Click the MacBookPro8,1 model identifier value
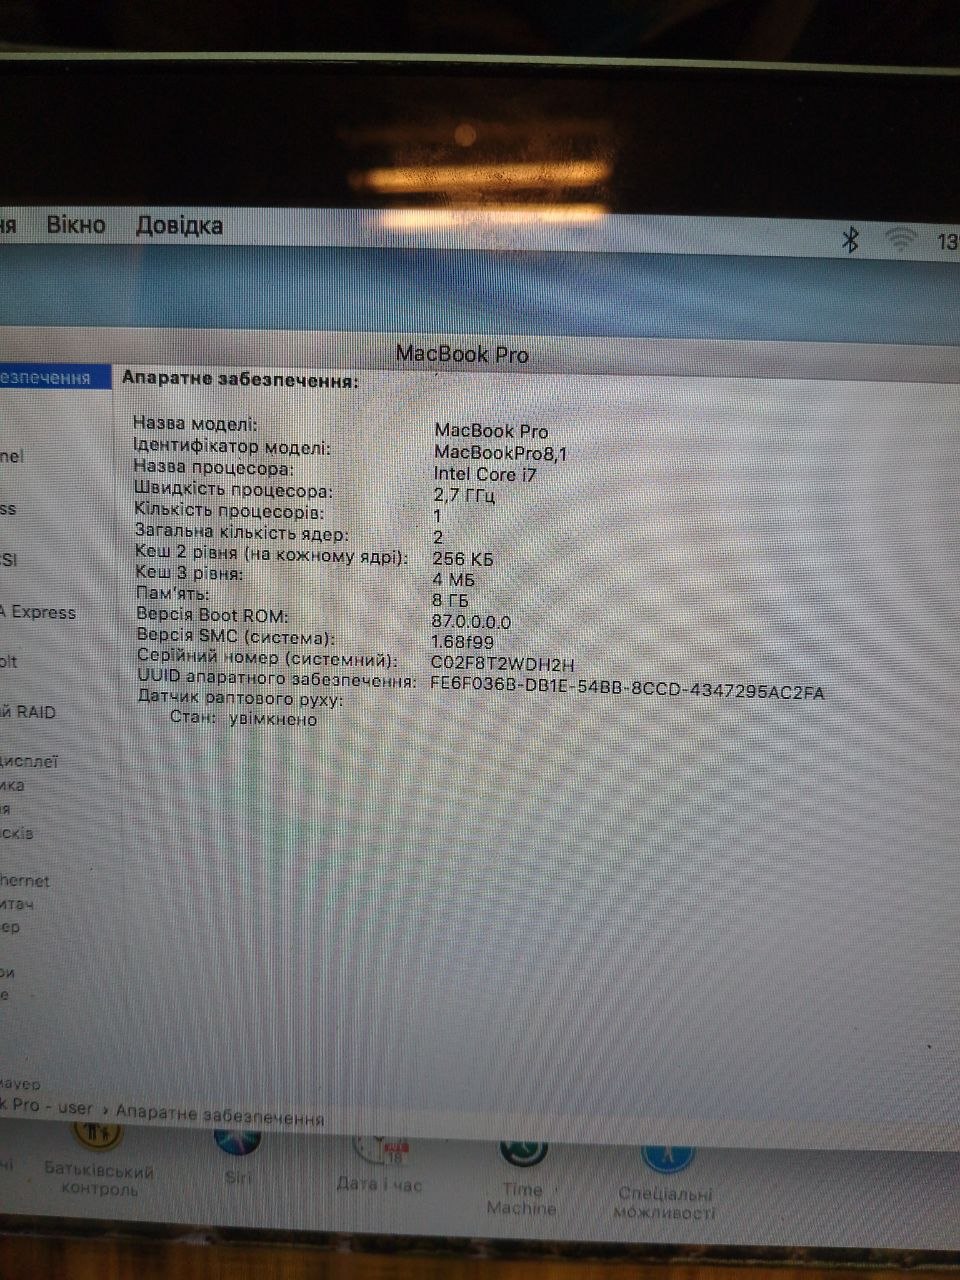 coord(500,453)
